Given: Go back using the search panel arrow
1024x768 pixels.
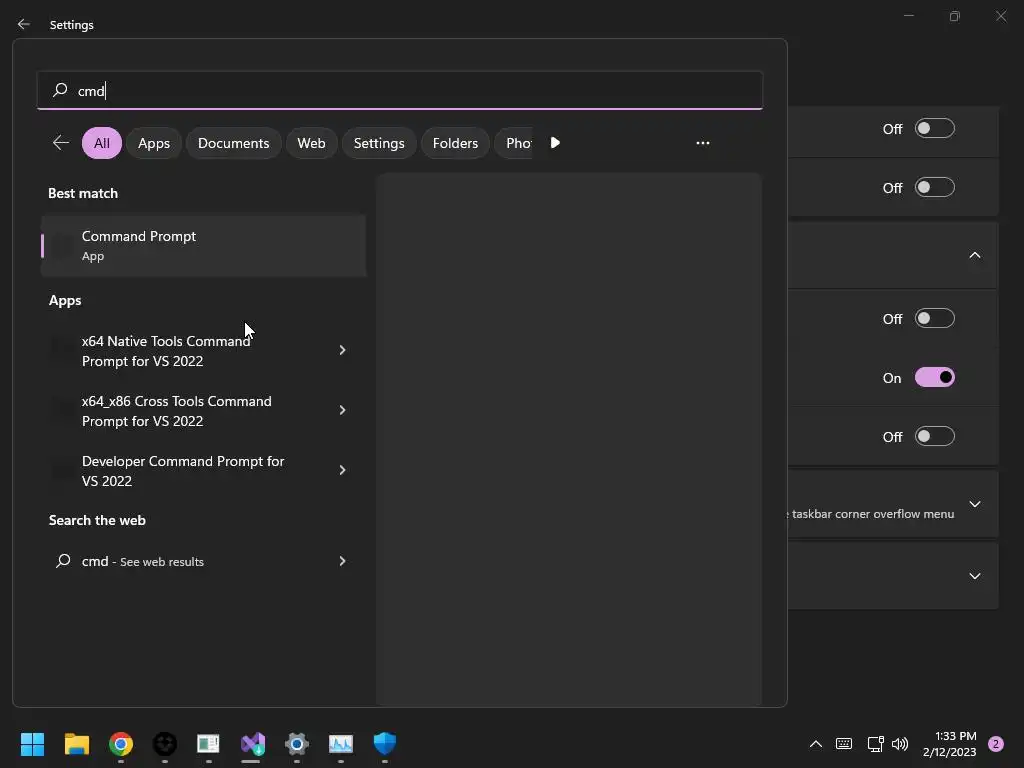Looking at the screenshot, I should [x=61, y=142].
